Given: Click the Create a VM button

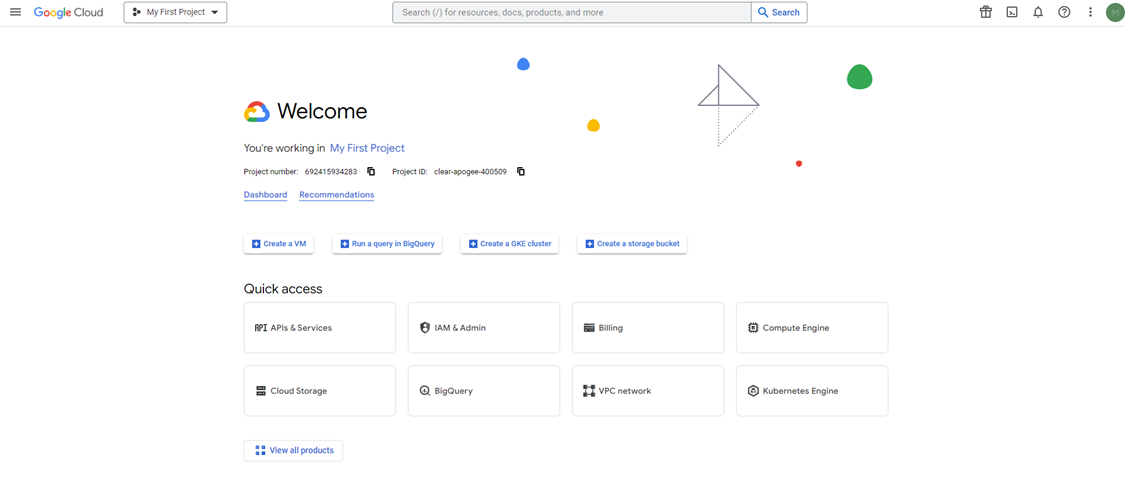Looking at the screenshot, I should (x=278, y=244).
